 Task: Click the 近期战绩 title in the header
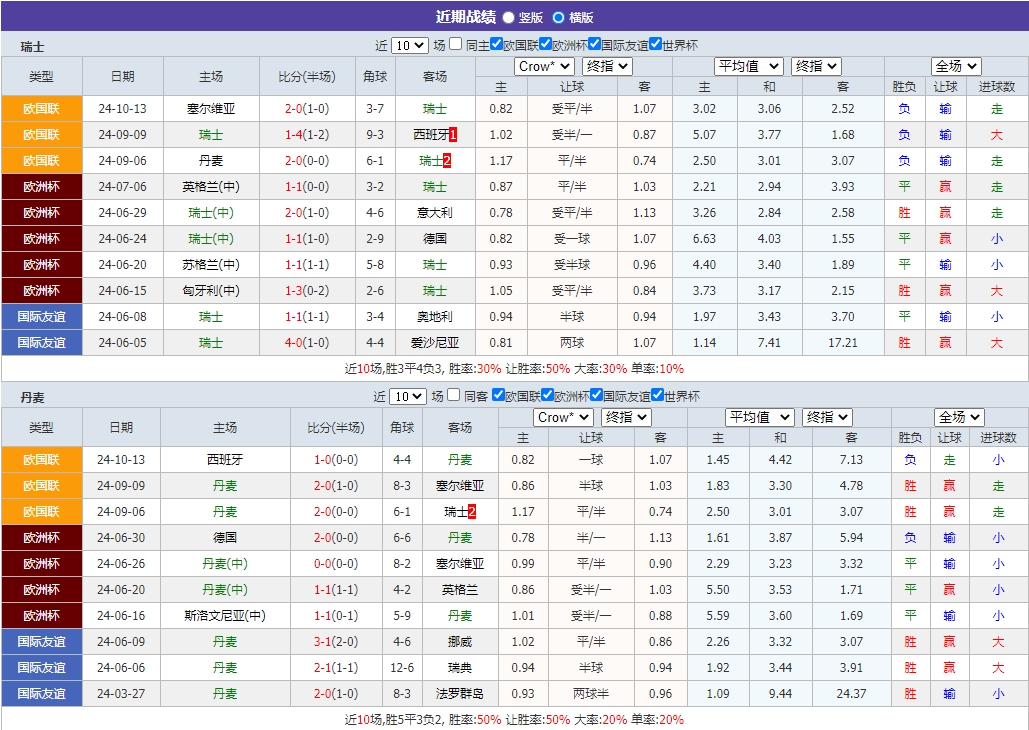click(x=468, y=17)
